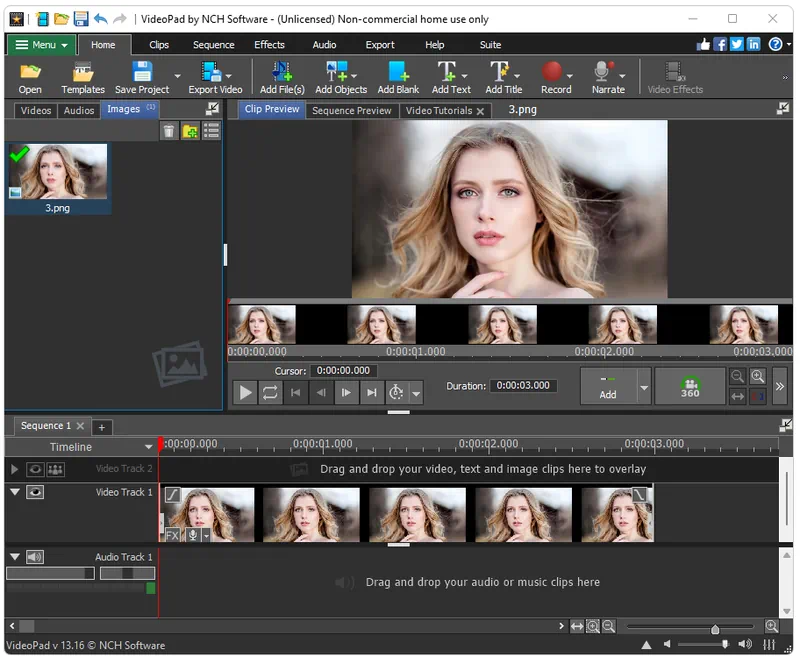
Task: Open the 360 video button
Action: coord(690,387)
